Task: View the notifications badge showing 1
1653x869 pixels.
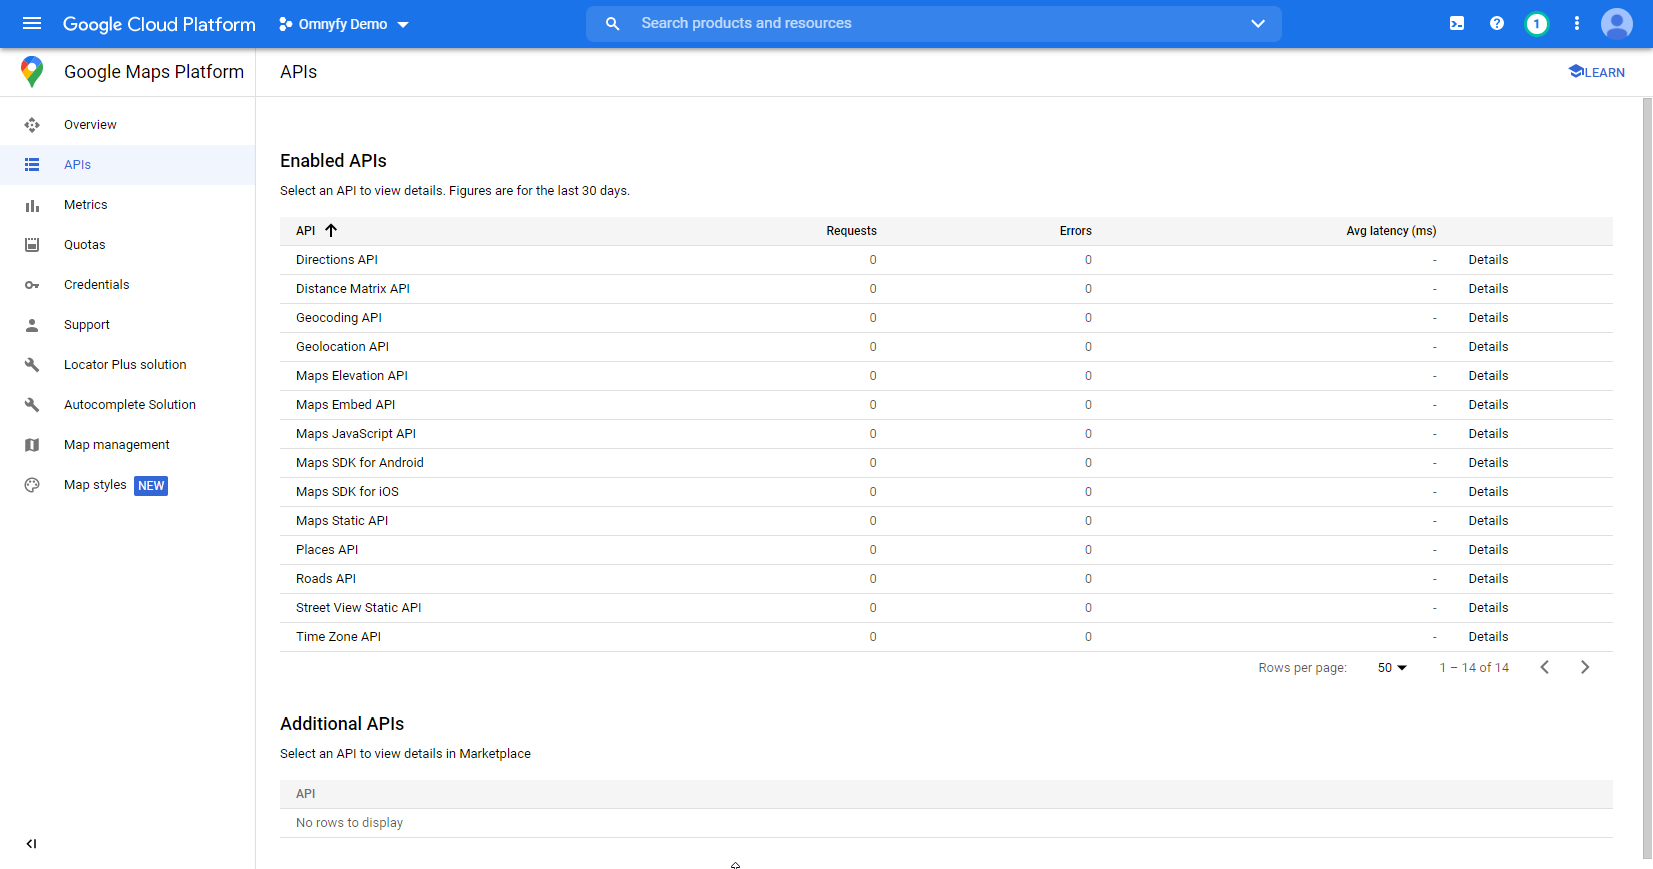Action: (x=1537, y=24)
